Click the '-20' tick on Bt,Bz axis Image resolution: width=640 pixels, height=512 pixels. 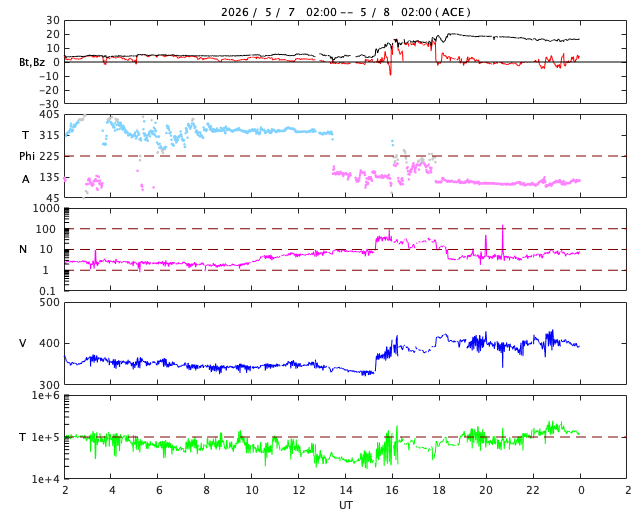tap(49, 90)
